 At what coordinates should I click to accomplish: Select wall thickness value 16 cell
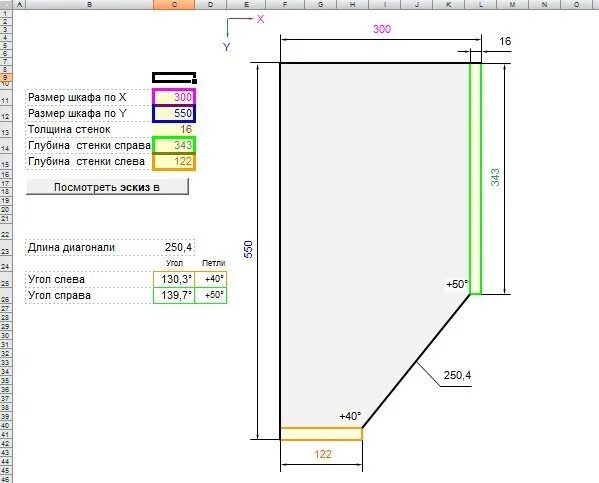pos(174,130)
